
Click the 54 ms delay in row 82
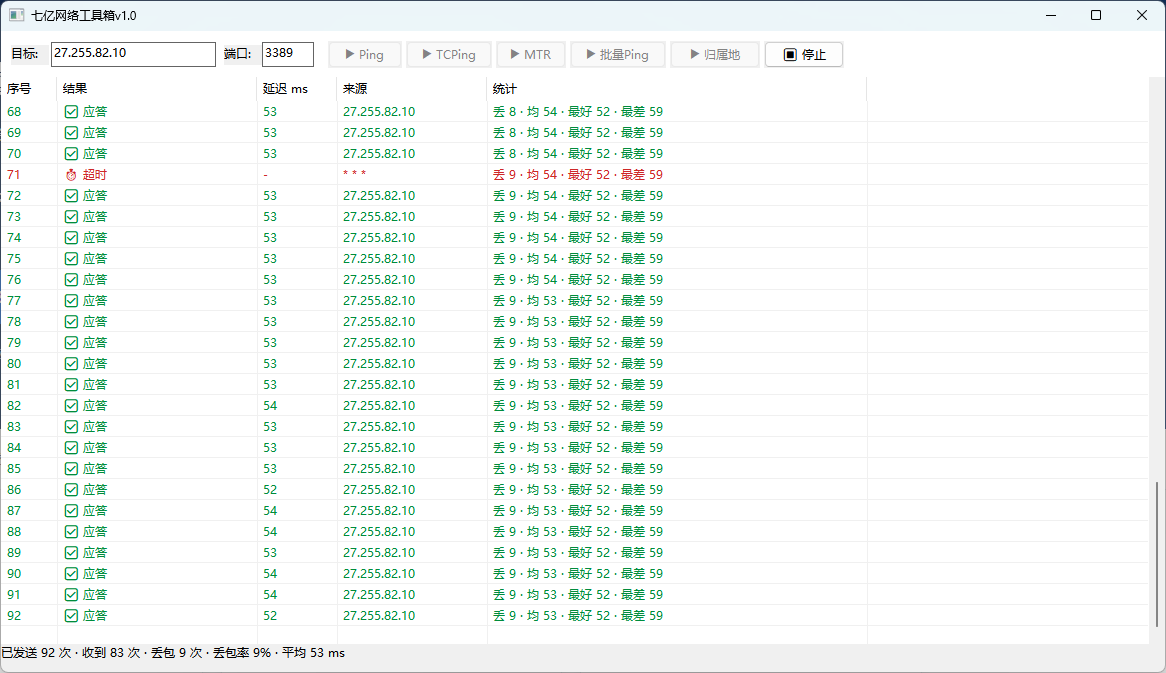coord(270,406)
